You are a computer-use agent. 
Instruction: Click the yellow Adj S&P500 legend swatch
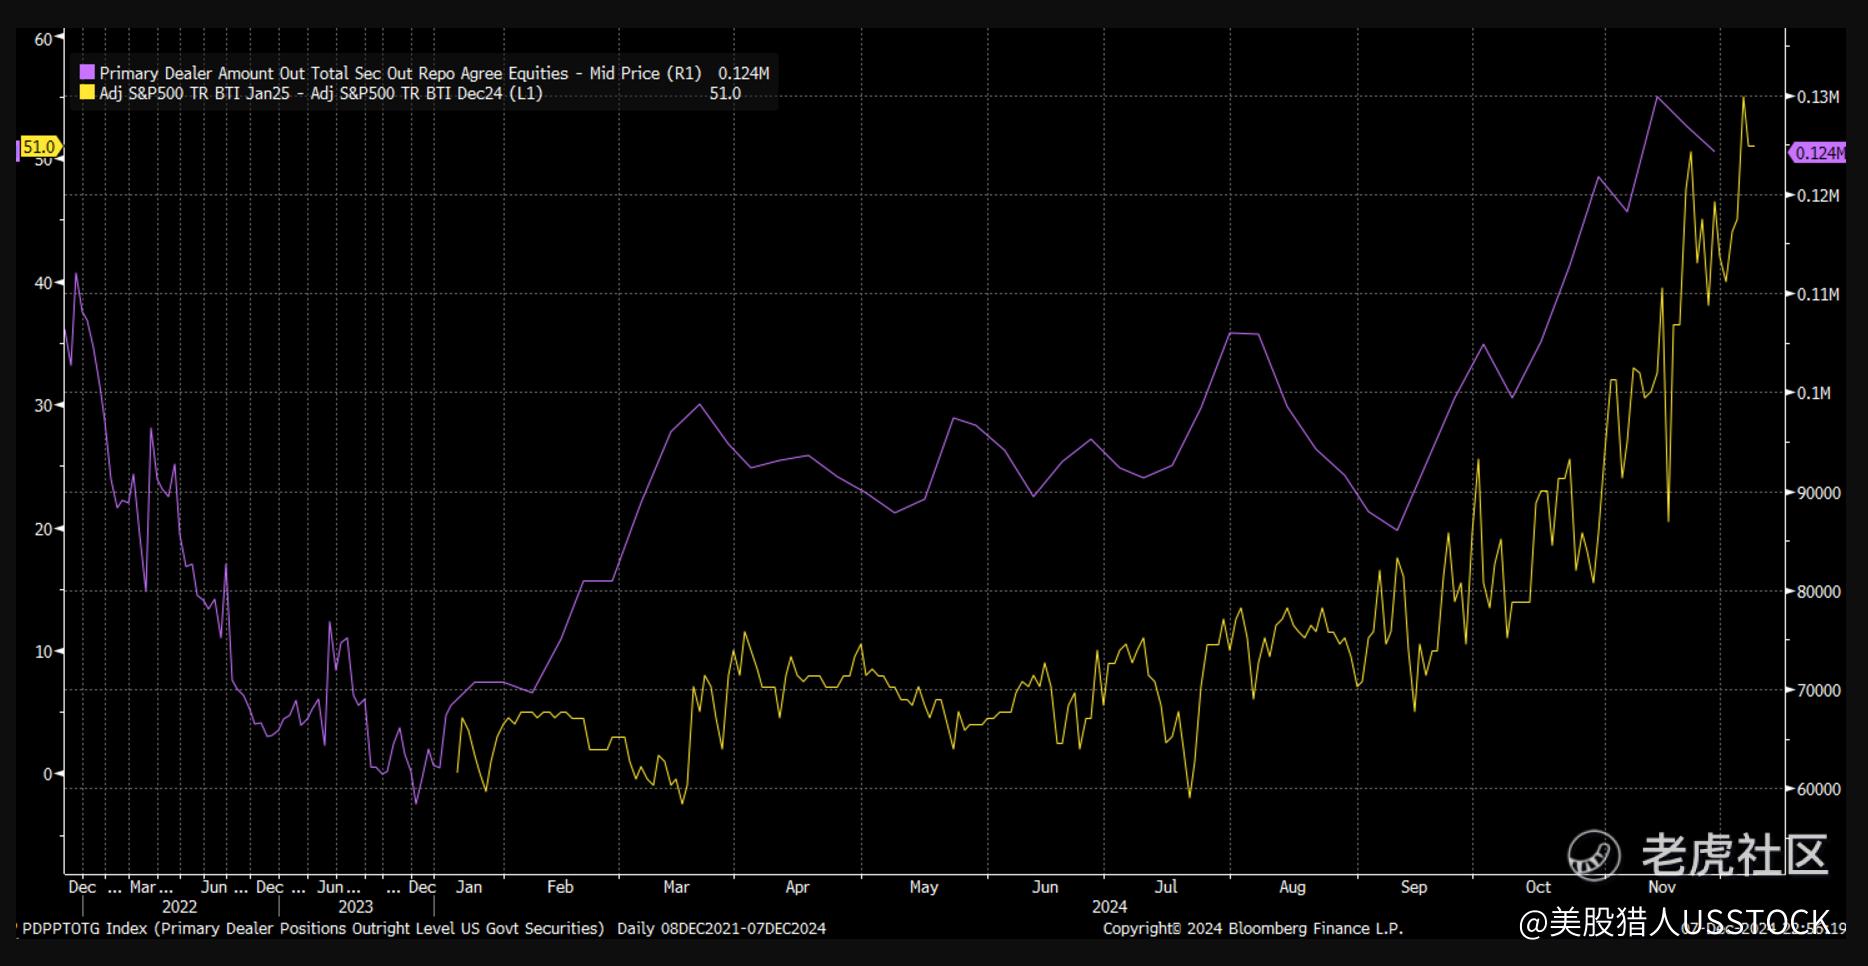click(88, 94)
